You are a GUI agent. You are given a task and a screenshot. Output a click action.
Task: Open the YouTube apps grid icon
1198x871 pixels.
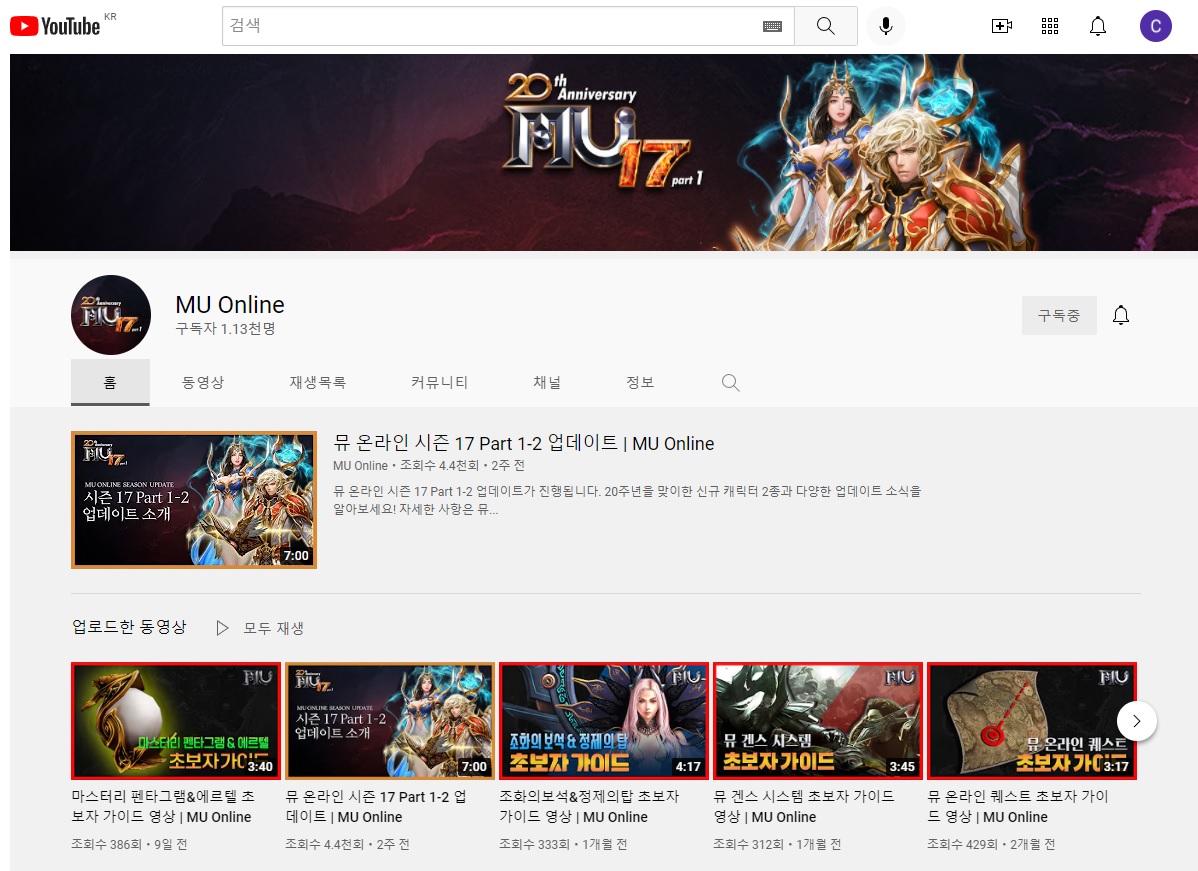1049,26
